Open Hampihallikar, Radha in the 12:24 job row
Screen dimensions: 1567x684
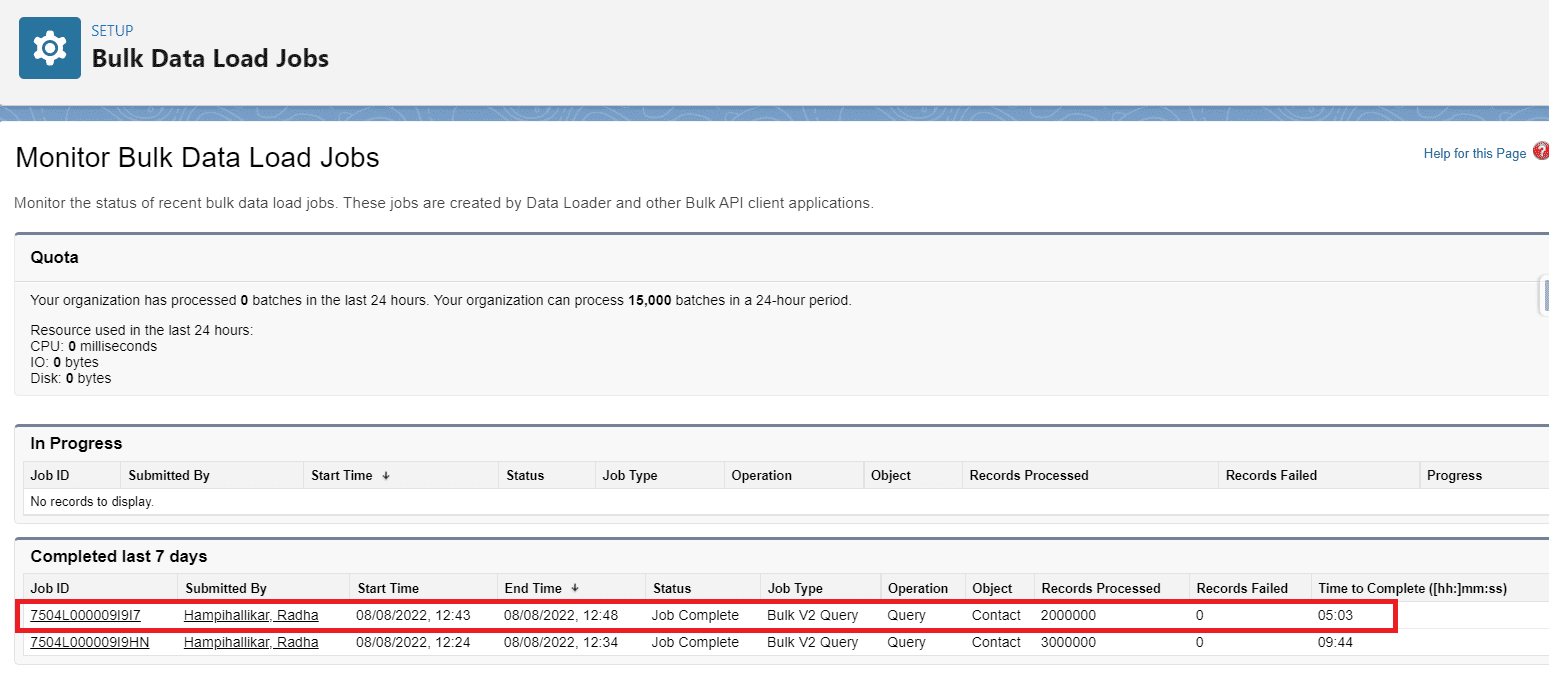251,642
